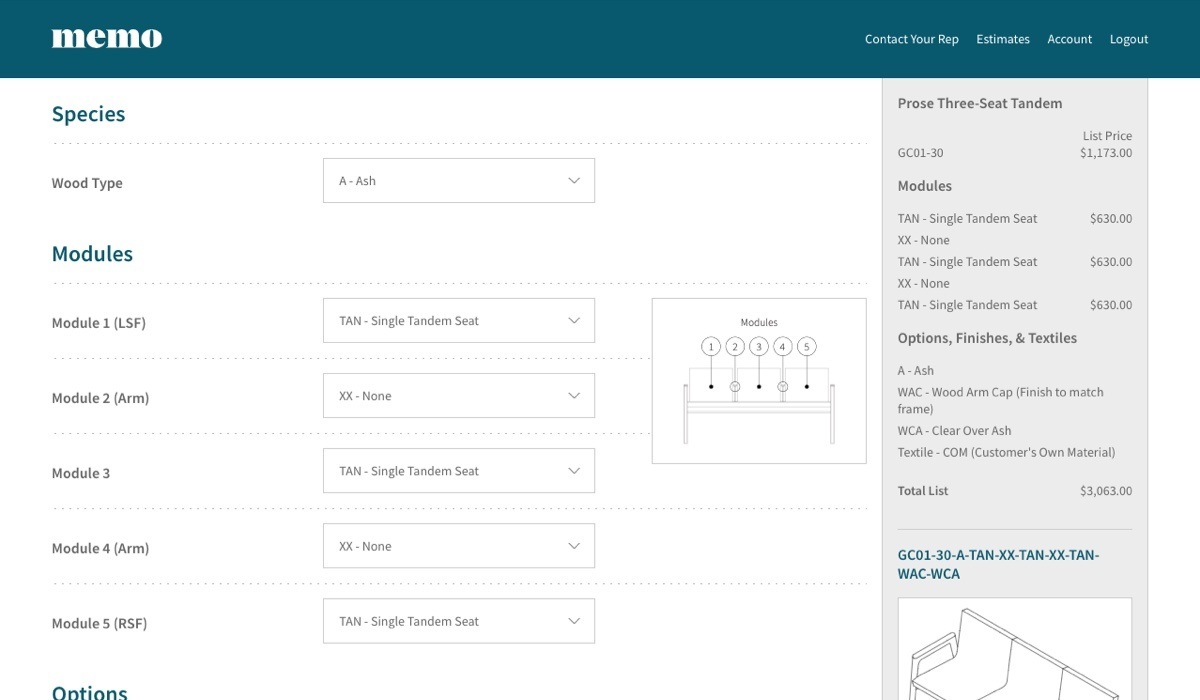Open the tandem seat product drawing thumbnail
The height and width of the screenshot is (700, 1200).
point(1014,649)
